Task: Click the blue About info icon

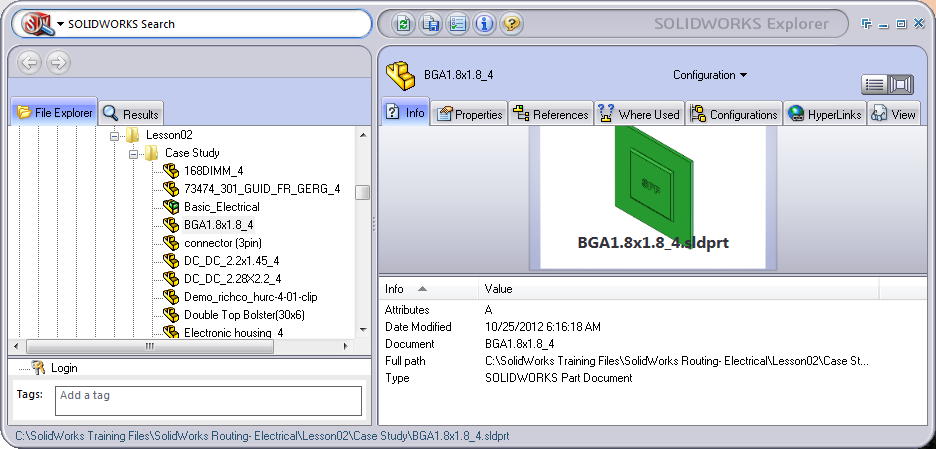Action: click(x=485, y=24)
